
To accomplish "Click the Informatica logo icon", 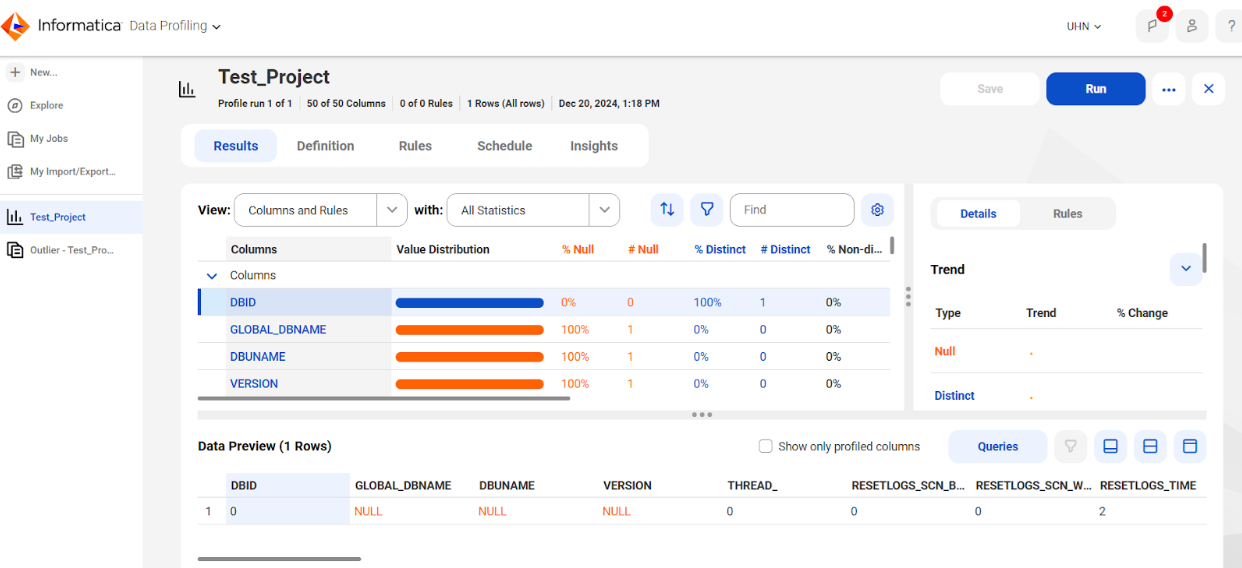I will (15, 25).
